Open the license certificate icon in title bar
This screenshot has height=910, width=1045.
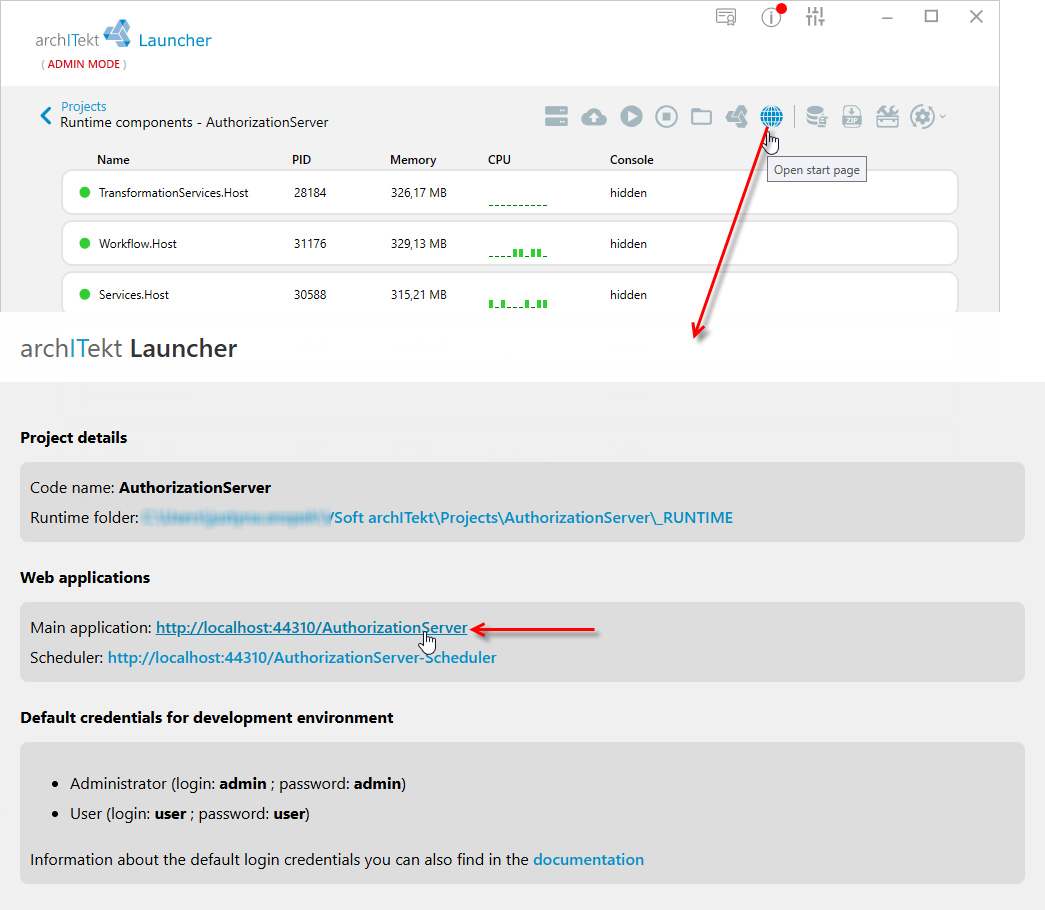click(x=726, y=17)
